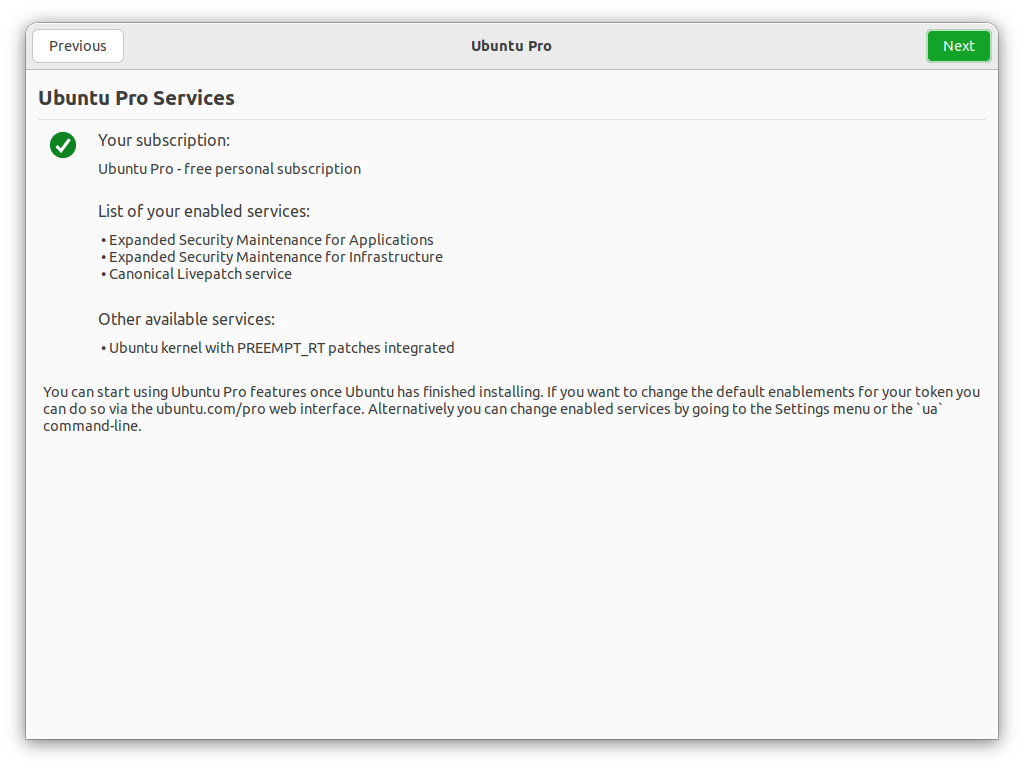Click the green subscription checkmark icon
1024x768 pixels.
pyautogui.click(x=63, y=145)
